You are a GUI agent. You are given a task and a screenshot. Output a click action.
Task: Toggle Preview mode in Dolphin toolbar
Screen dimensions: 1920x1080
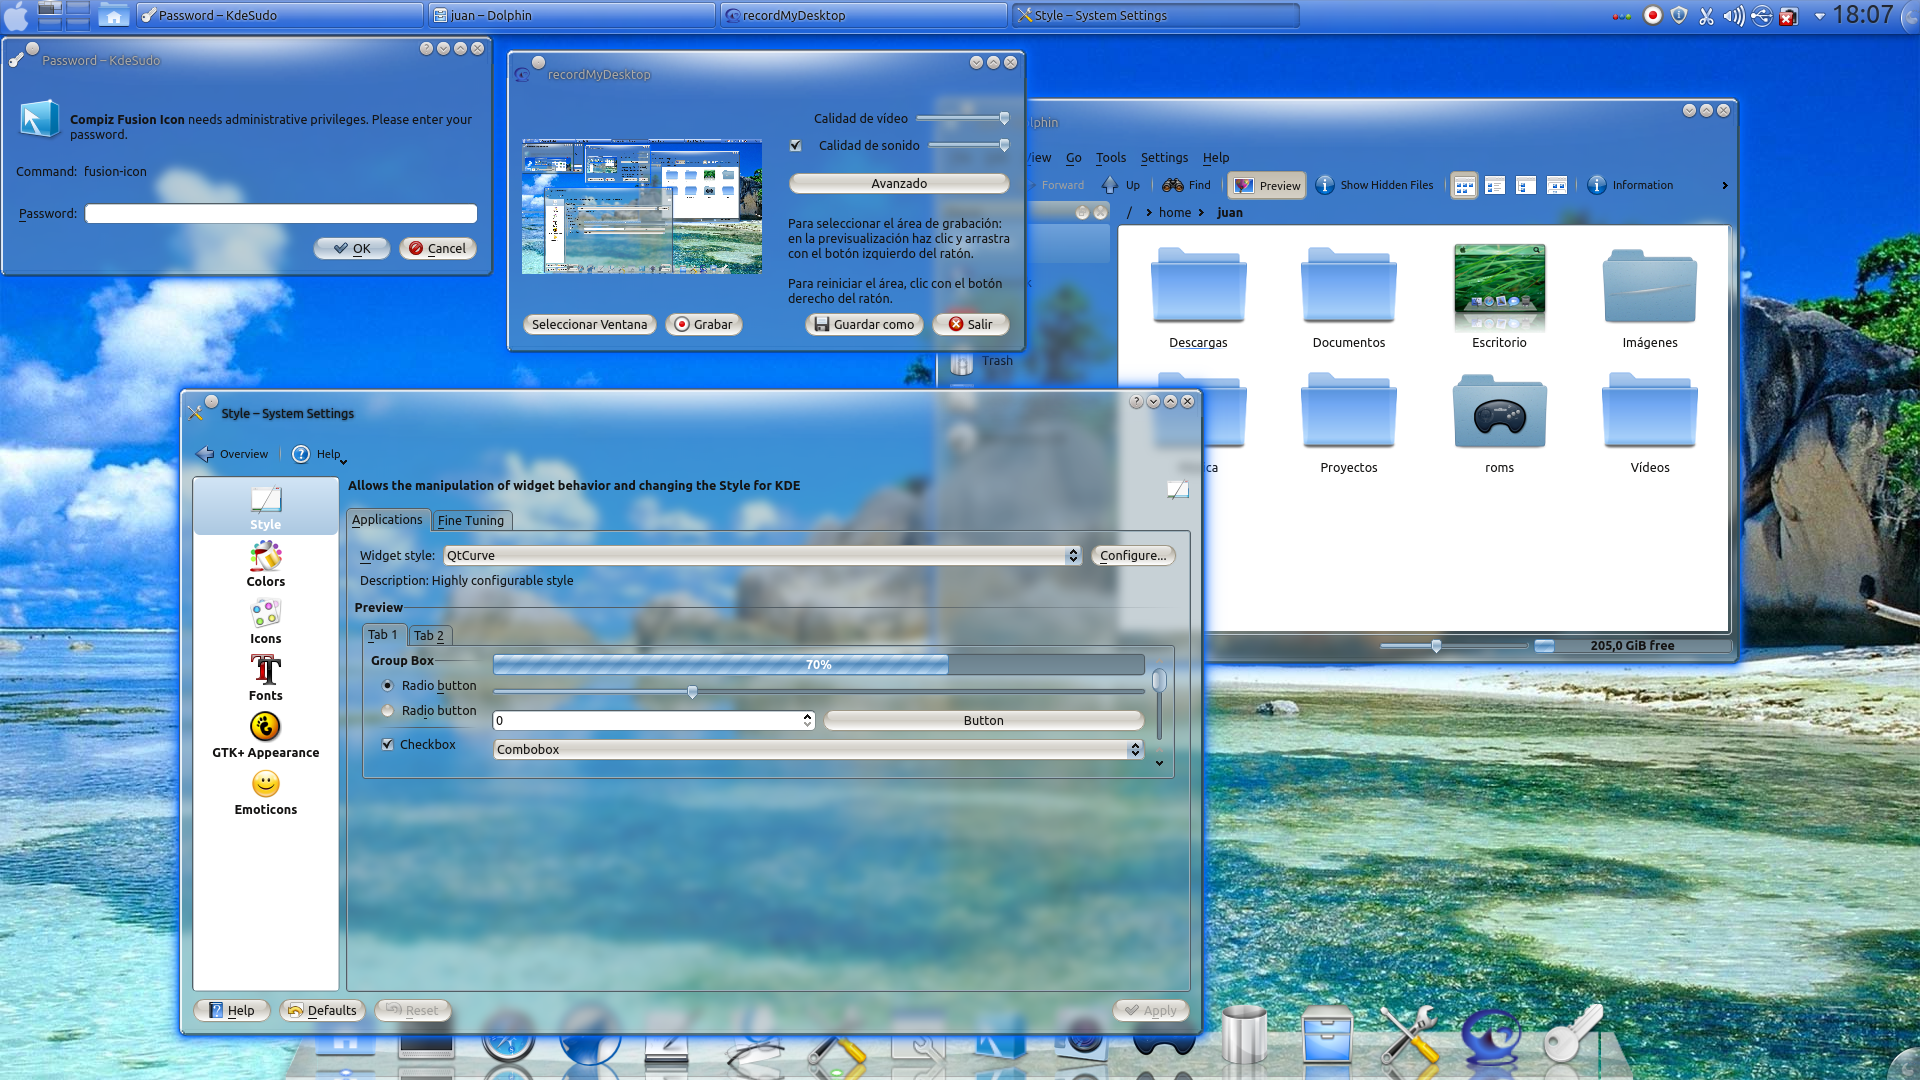pyautogui.click(x=1267, y=185)
